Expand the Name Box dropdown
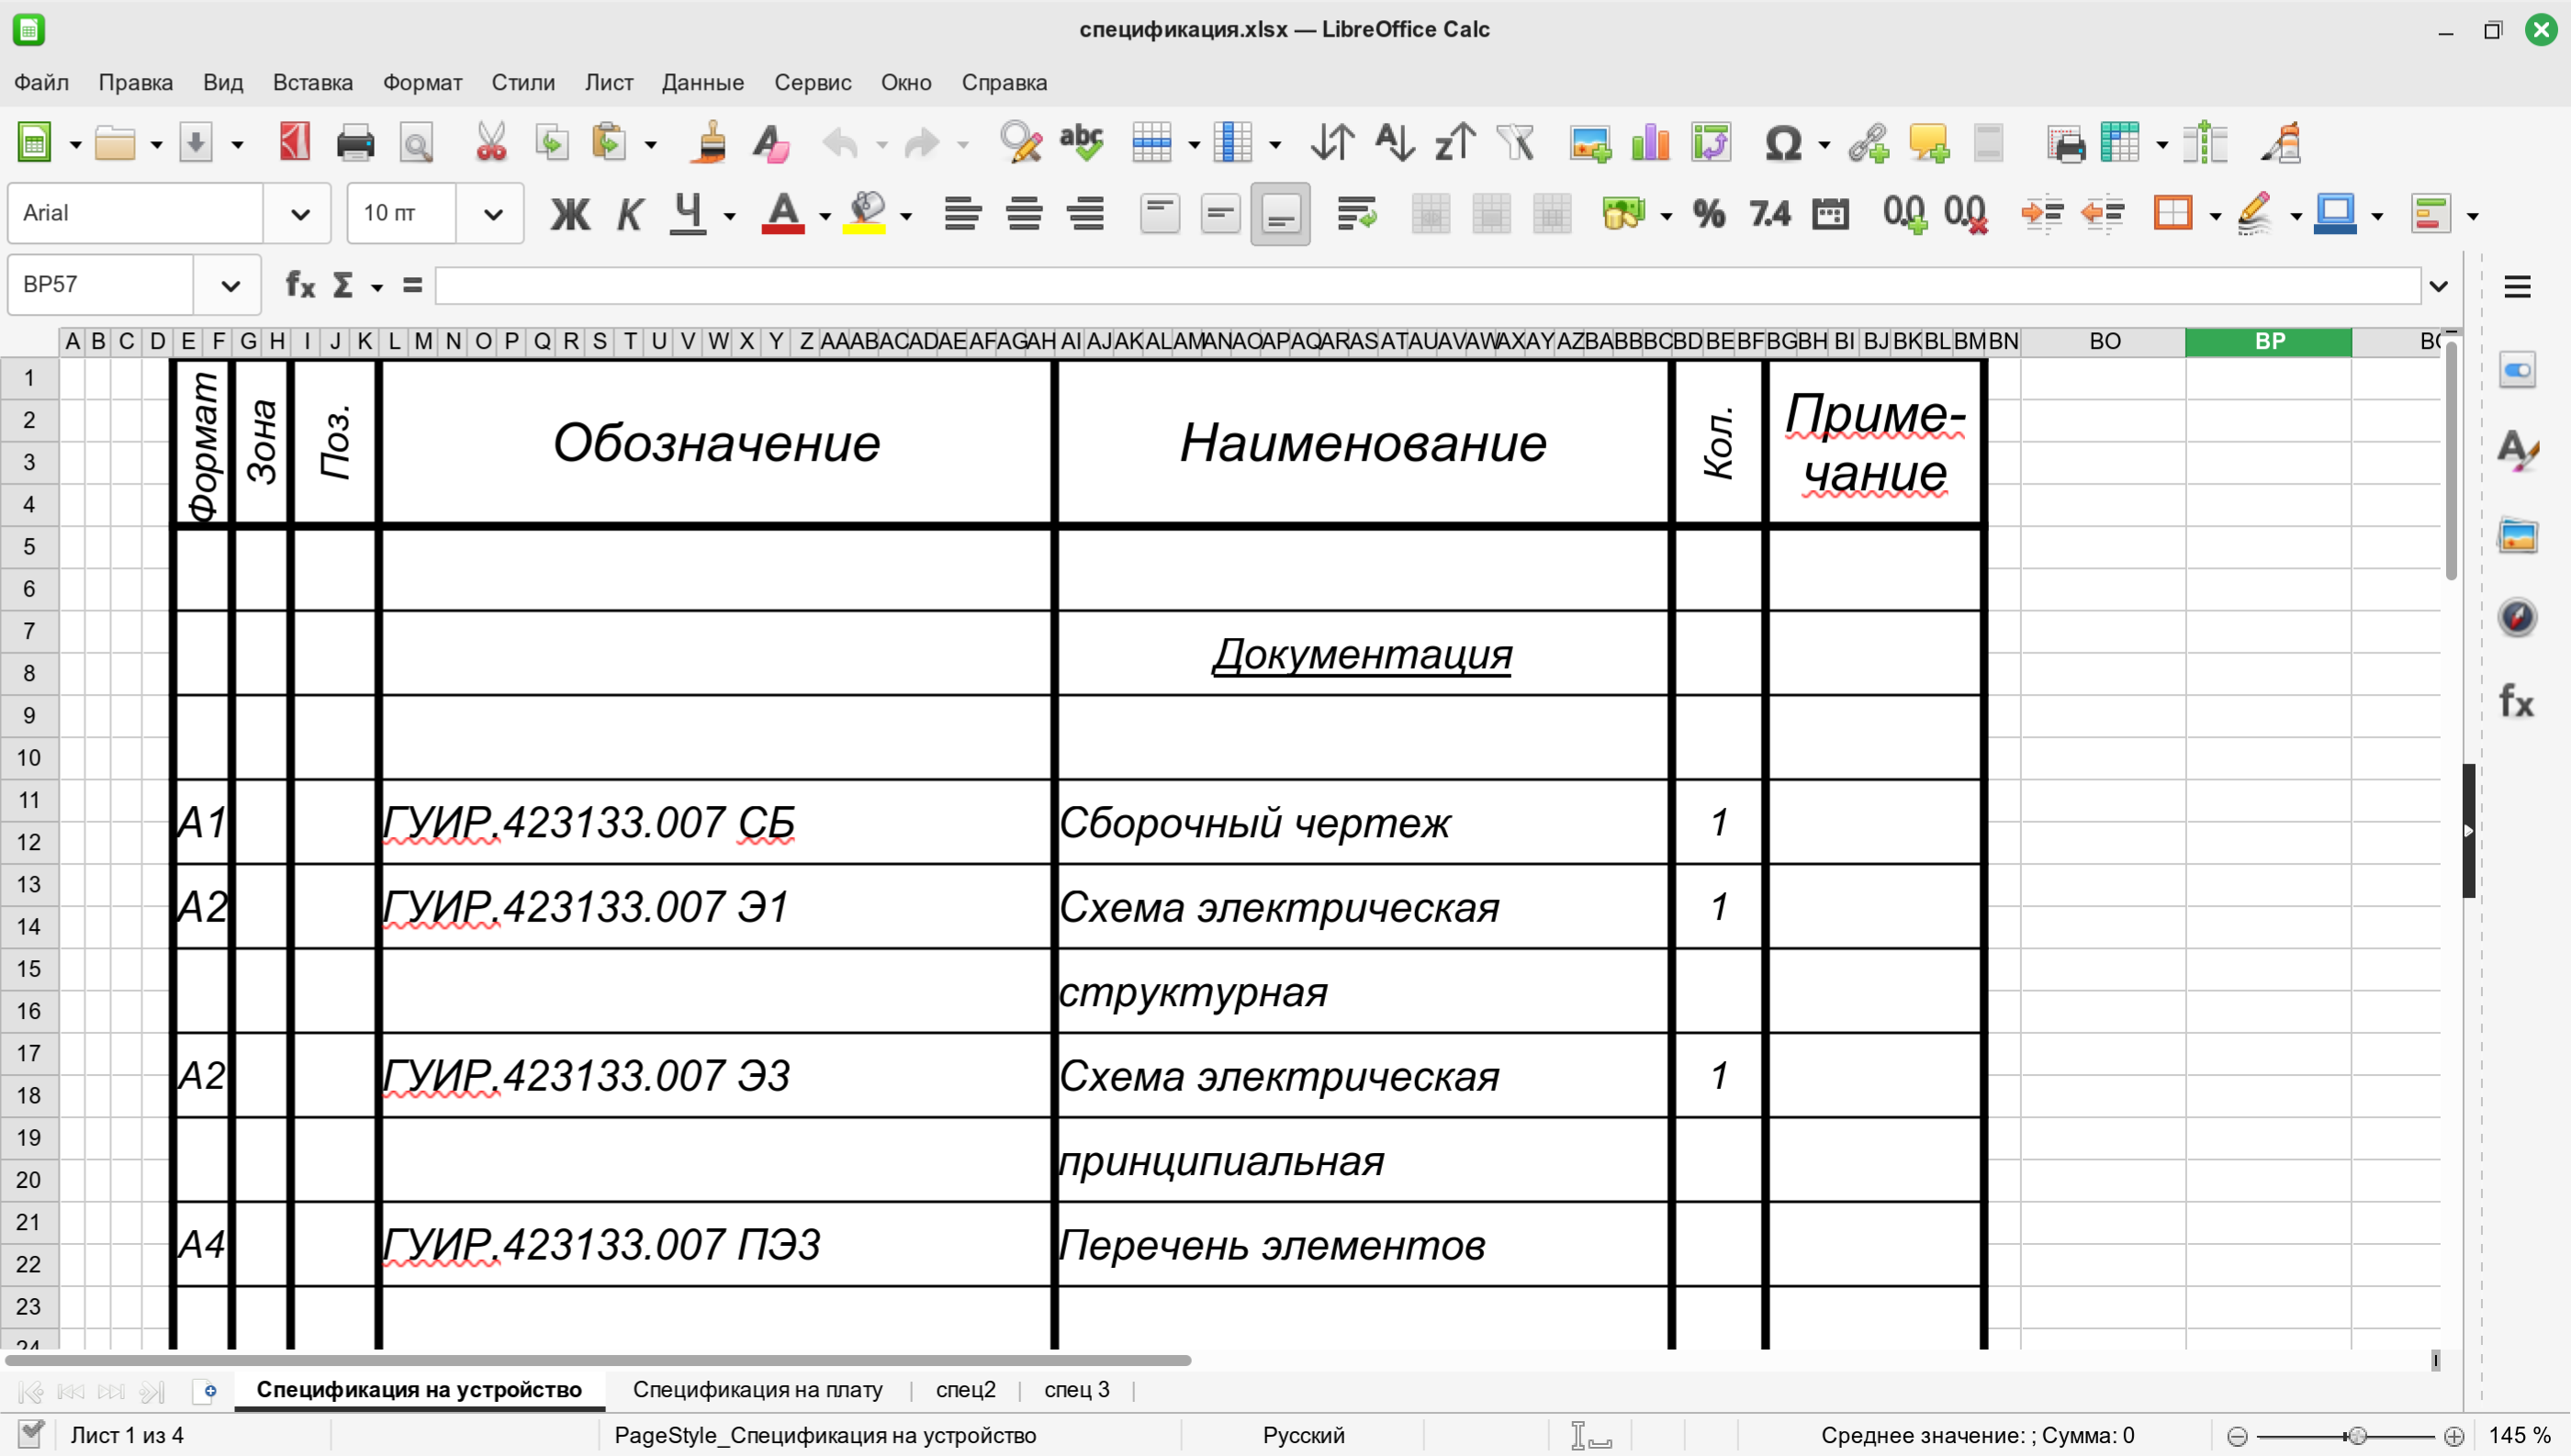2571x1456 pixels. (x=230, y=286)
